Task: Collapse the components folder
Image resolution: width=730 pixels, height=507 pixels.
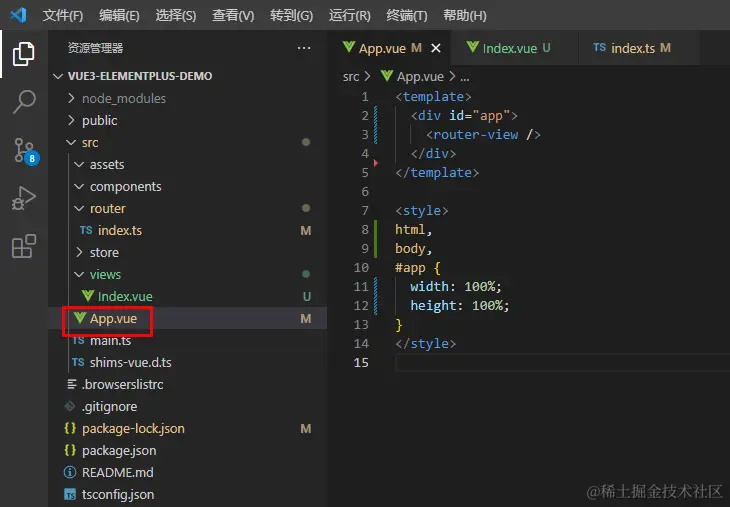Action: pos(79,186)
